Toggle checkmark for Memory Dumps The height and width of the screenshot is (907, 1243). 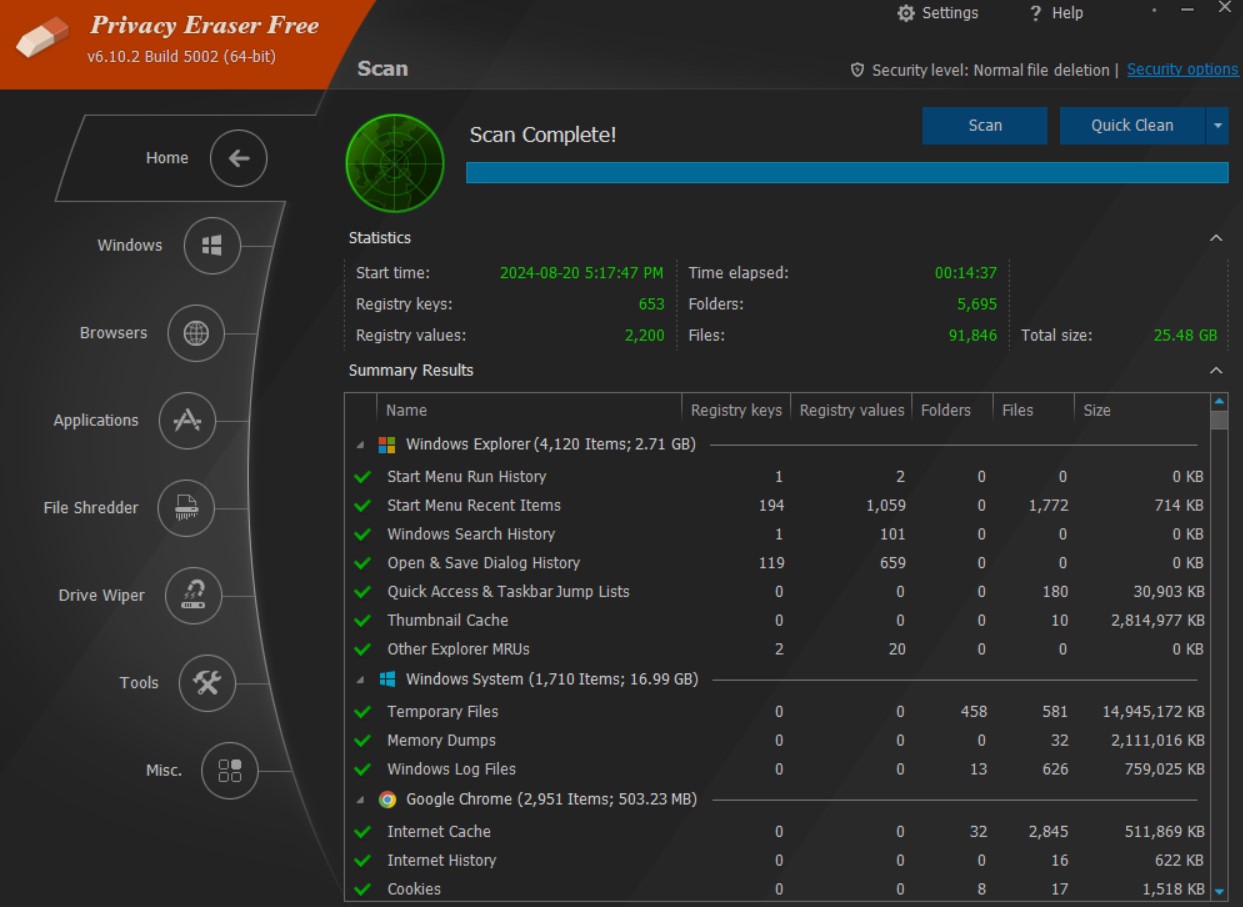coord(363,741)
